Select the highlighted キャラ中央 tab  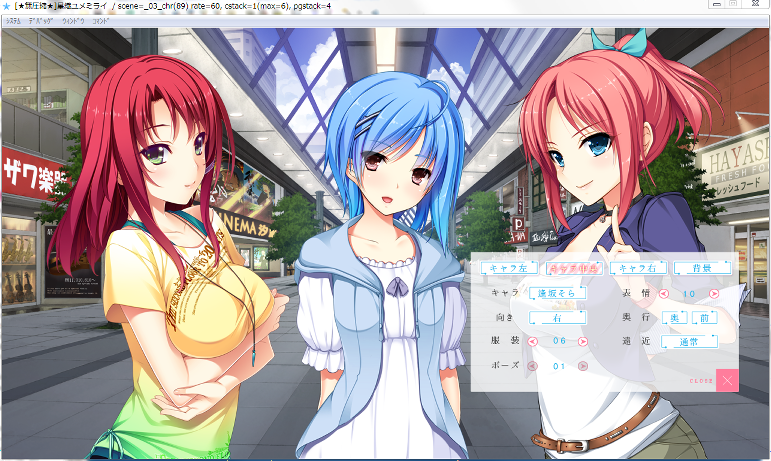[572, 268]
